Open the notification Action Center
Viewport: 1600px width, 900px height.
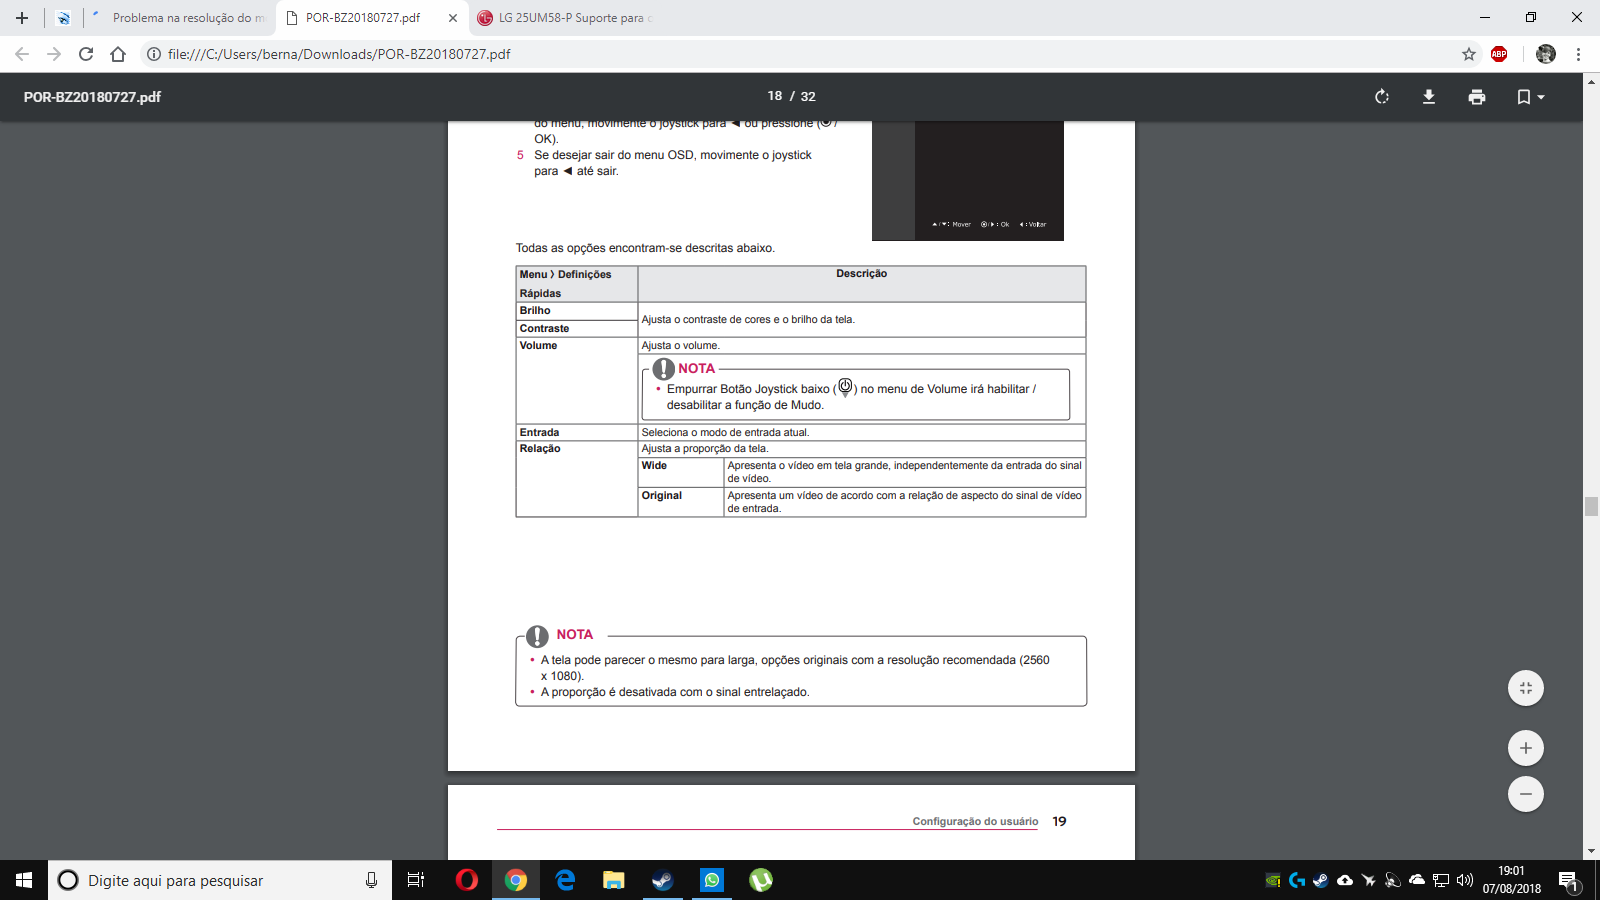point(1568,880)
